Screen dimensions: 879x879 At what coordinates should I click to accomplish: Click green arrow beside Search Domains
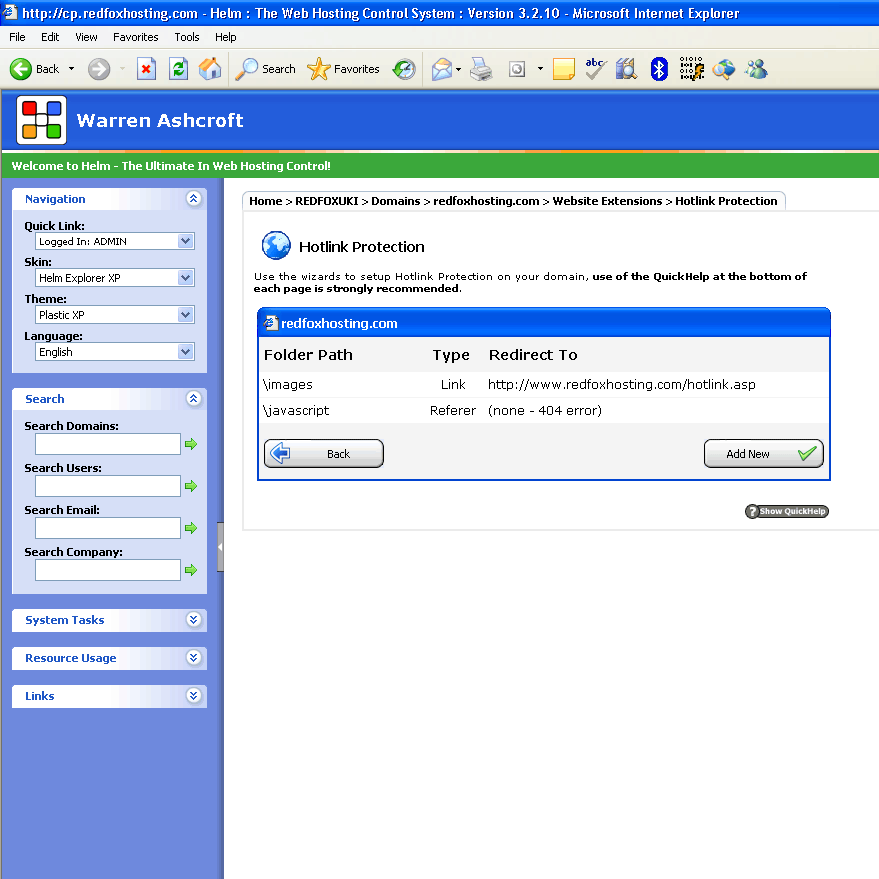(191, 444)
